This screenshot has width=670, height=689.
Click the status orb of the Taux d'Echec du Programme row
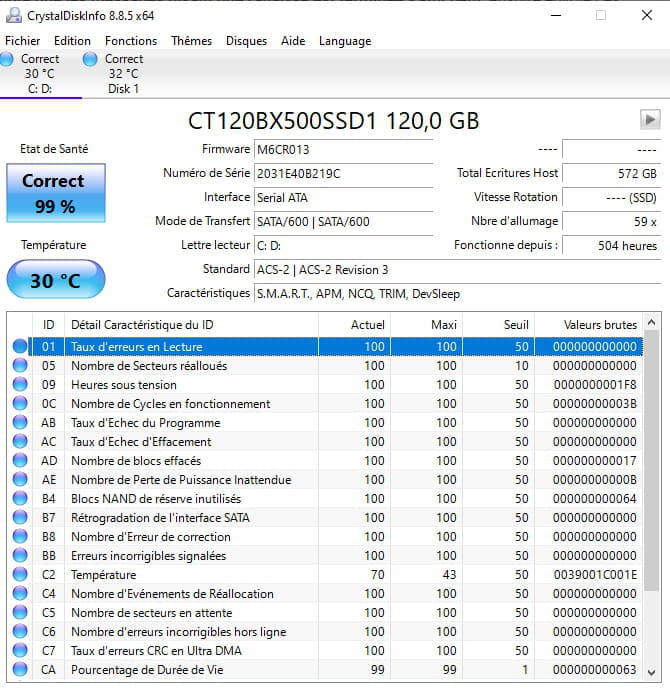[x=20, y=422]
